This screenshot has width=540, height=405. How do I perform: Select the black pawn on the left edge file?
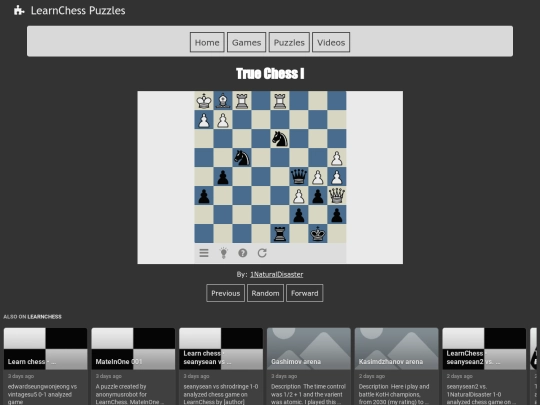(x=204, y=195)
